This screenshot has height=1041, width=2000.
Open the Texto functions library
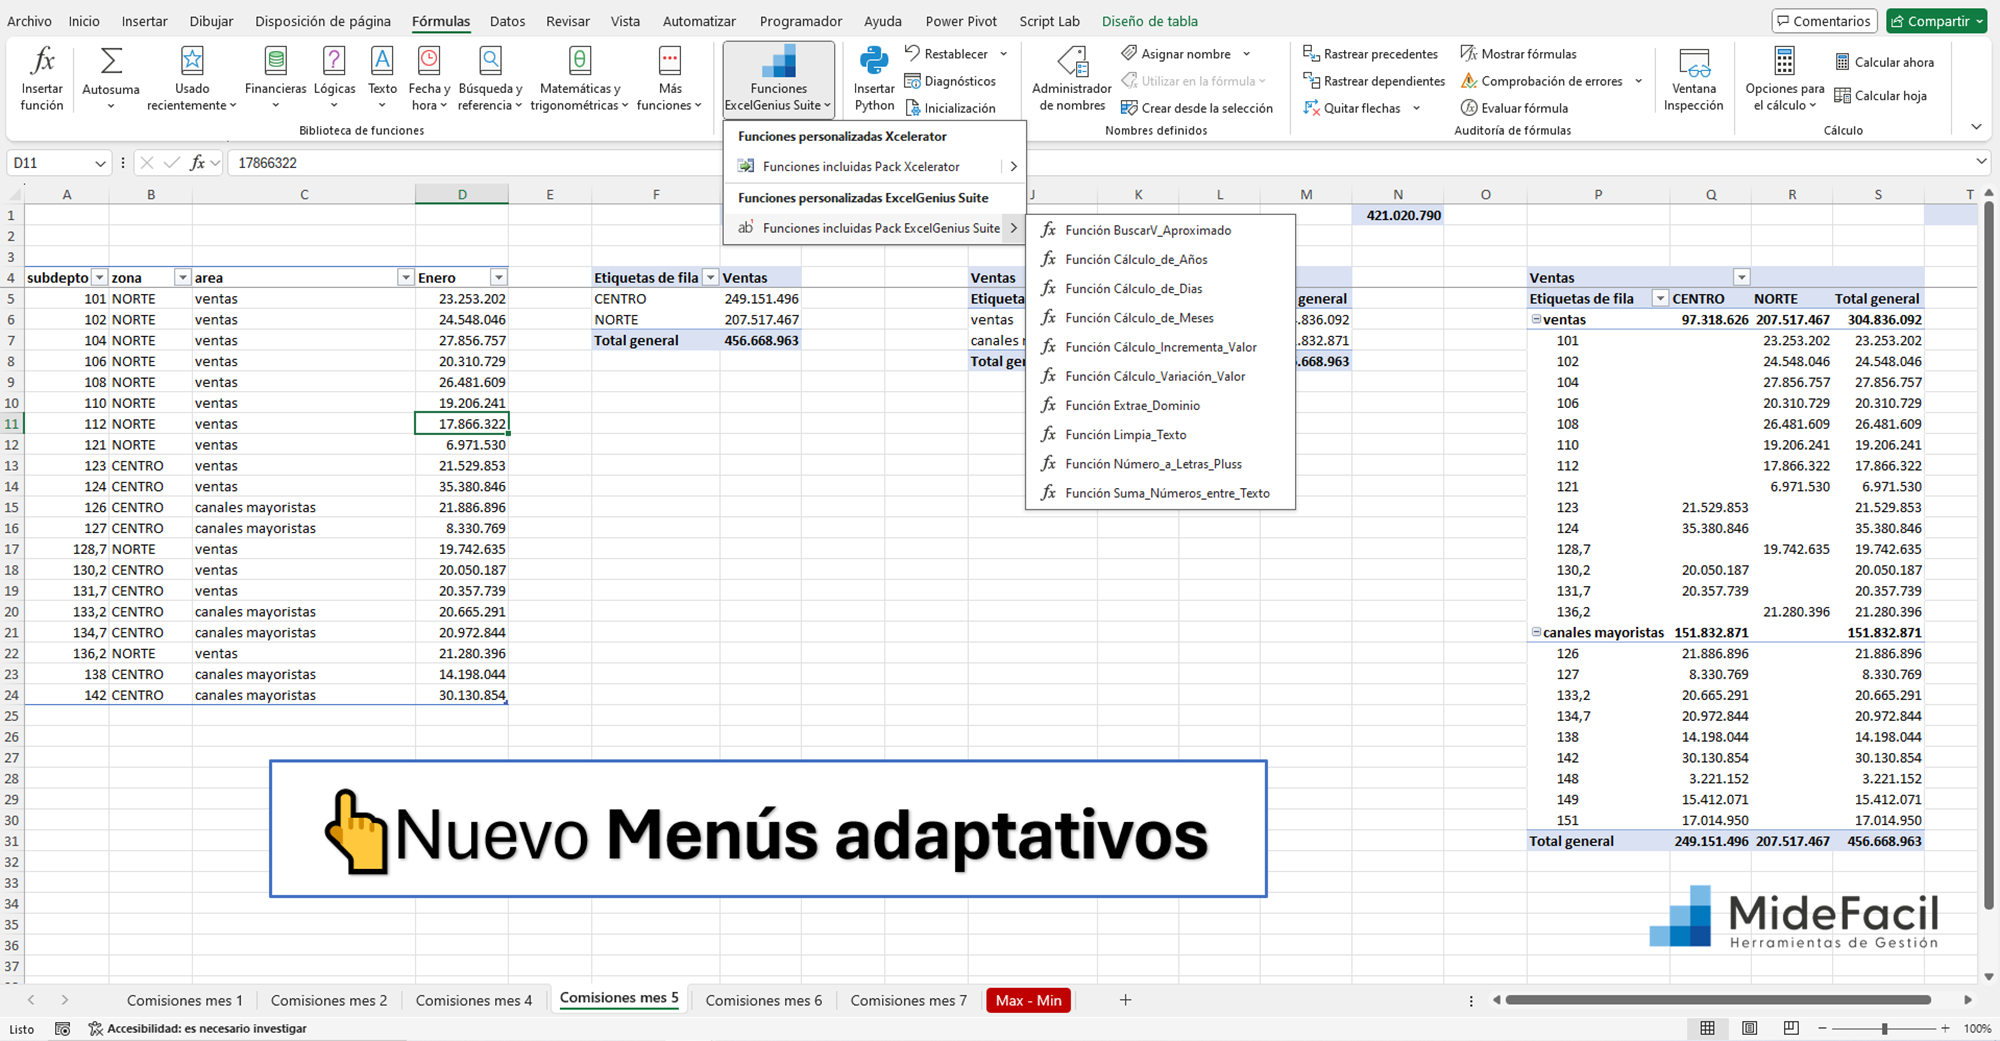coord(382,78)
